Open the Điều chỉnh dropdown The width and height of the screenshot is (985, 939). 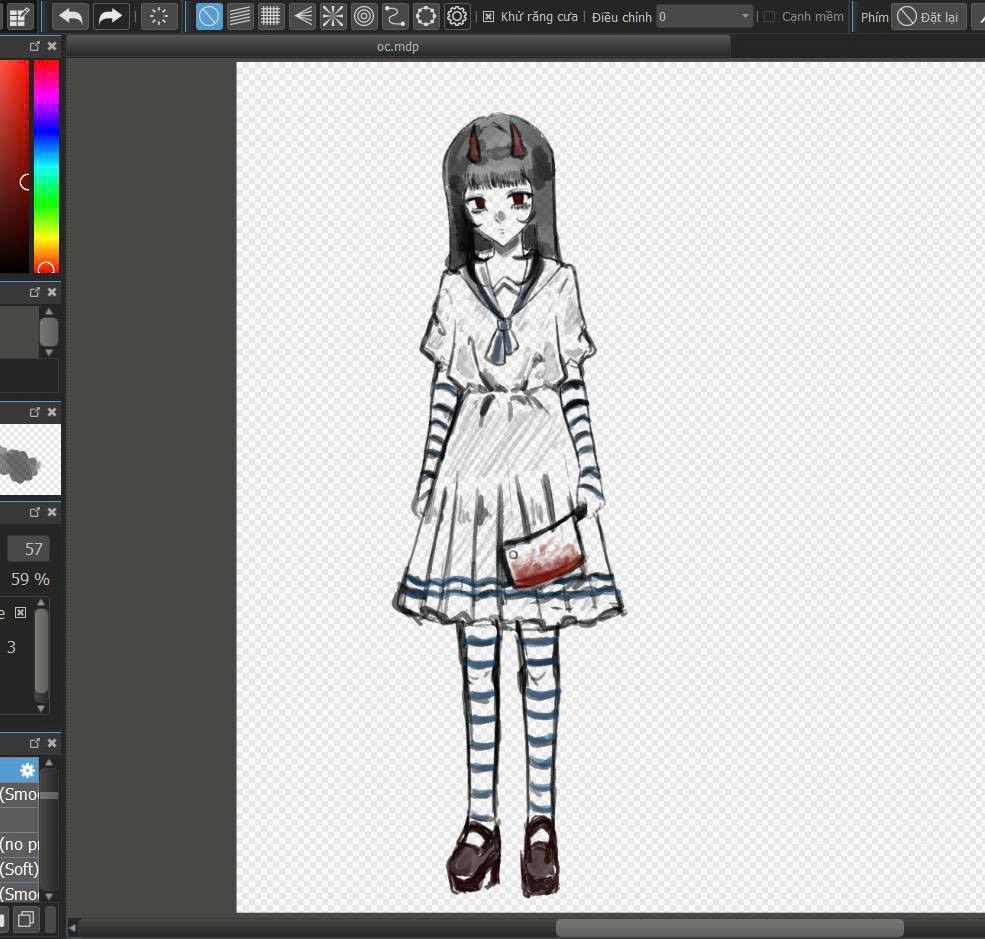click(704, 17)
